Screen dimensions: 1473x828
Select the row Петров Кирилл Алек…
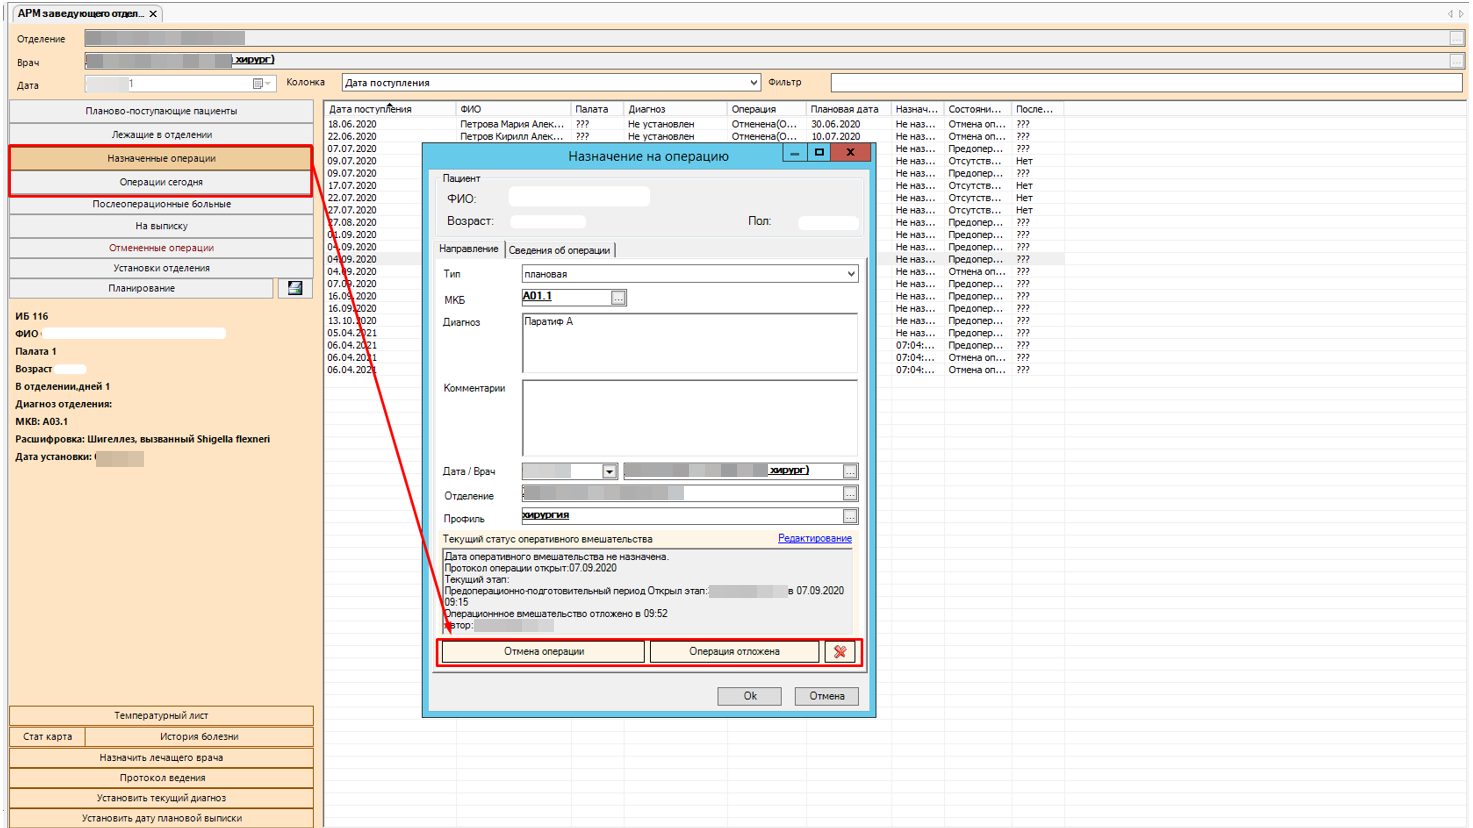[x=694, y=136]
